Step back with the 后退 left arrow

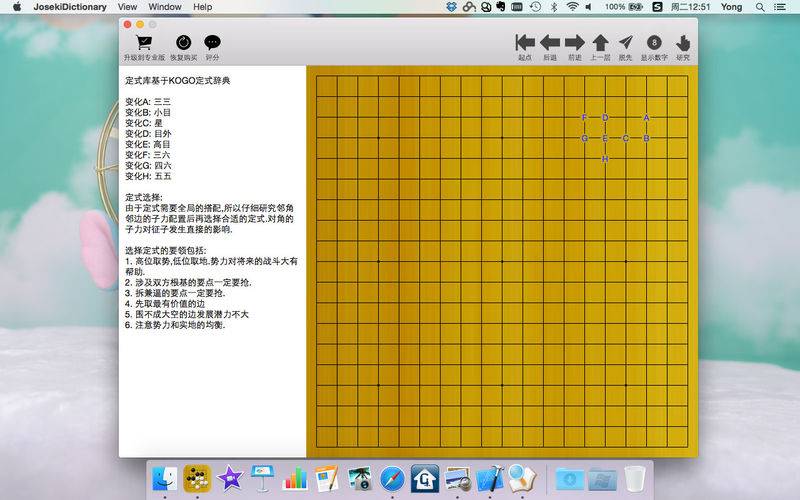pyautogui.click(x=550, y=43)
